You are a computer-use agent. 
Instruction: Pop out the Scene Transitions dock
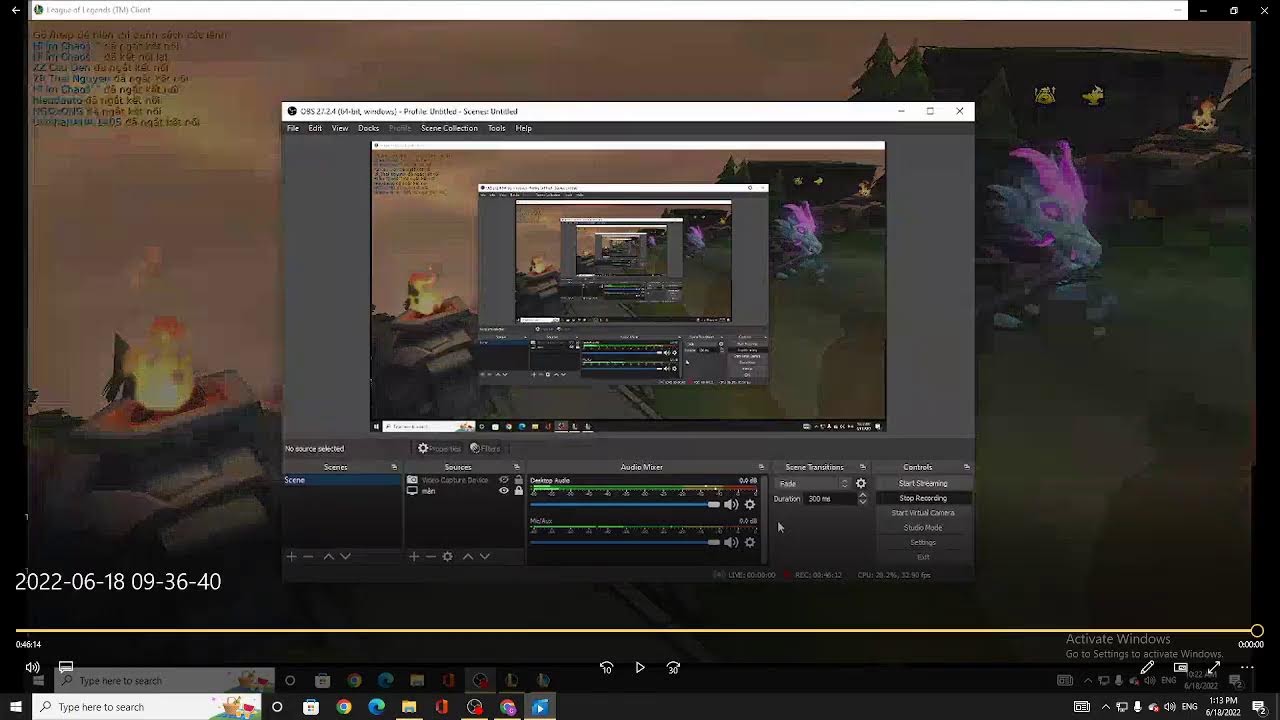(862, 467)
